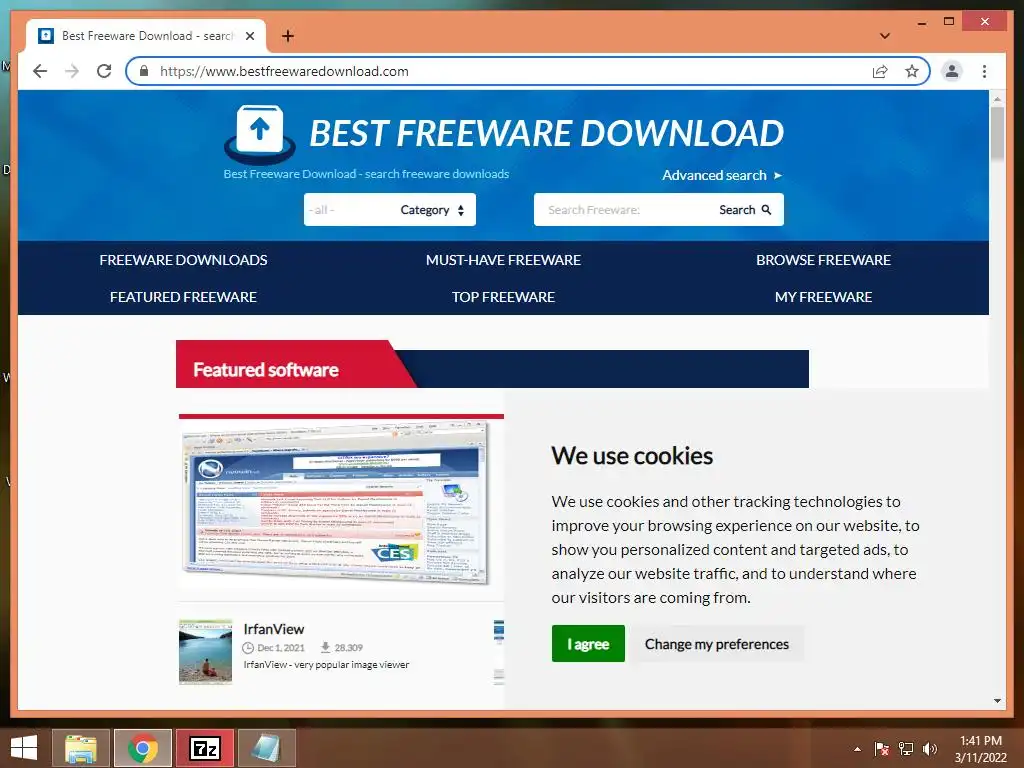Click the I agree cookies button
This screenshot has height=768, width=1024.
(588, 643)
